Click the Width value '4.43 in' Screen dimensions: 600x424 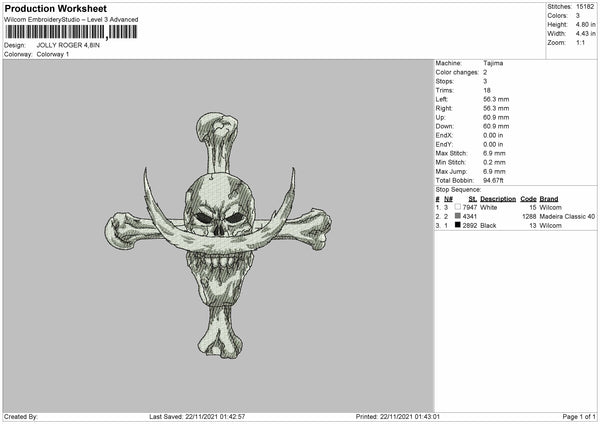[585, 34]
